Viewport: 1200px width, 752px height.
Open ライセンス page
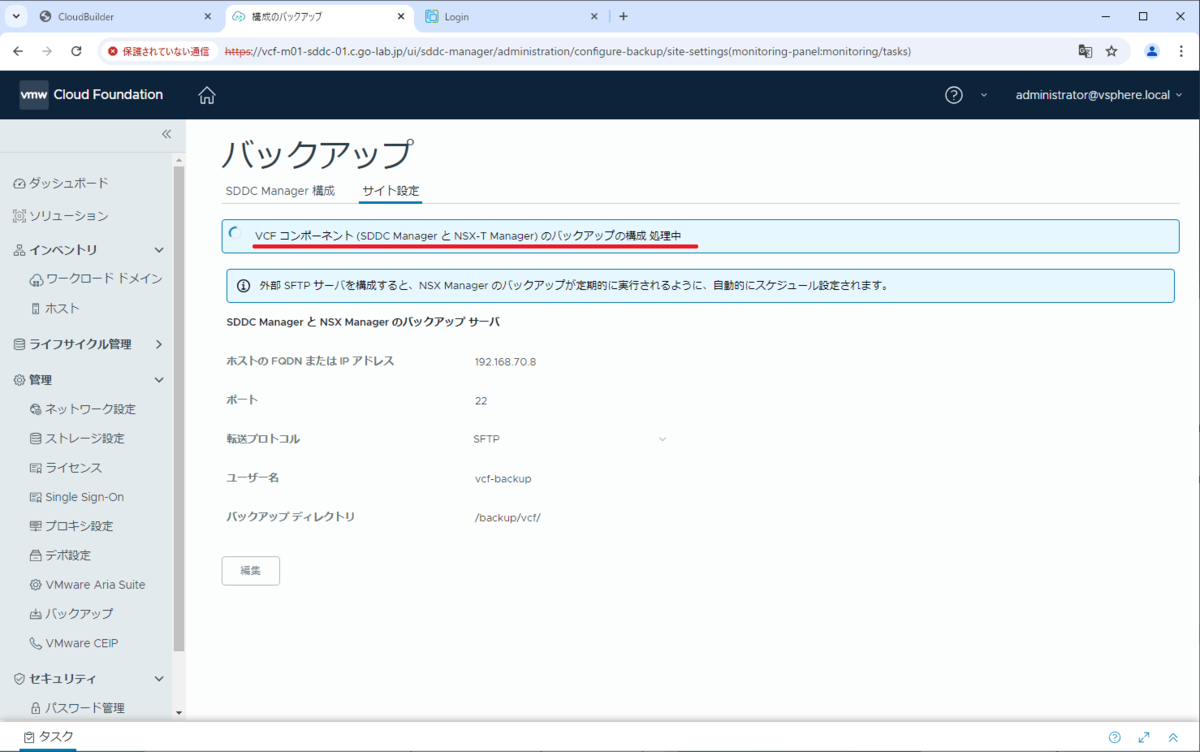[66, 467]
